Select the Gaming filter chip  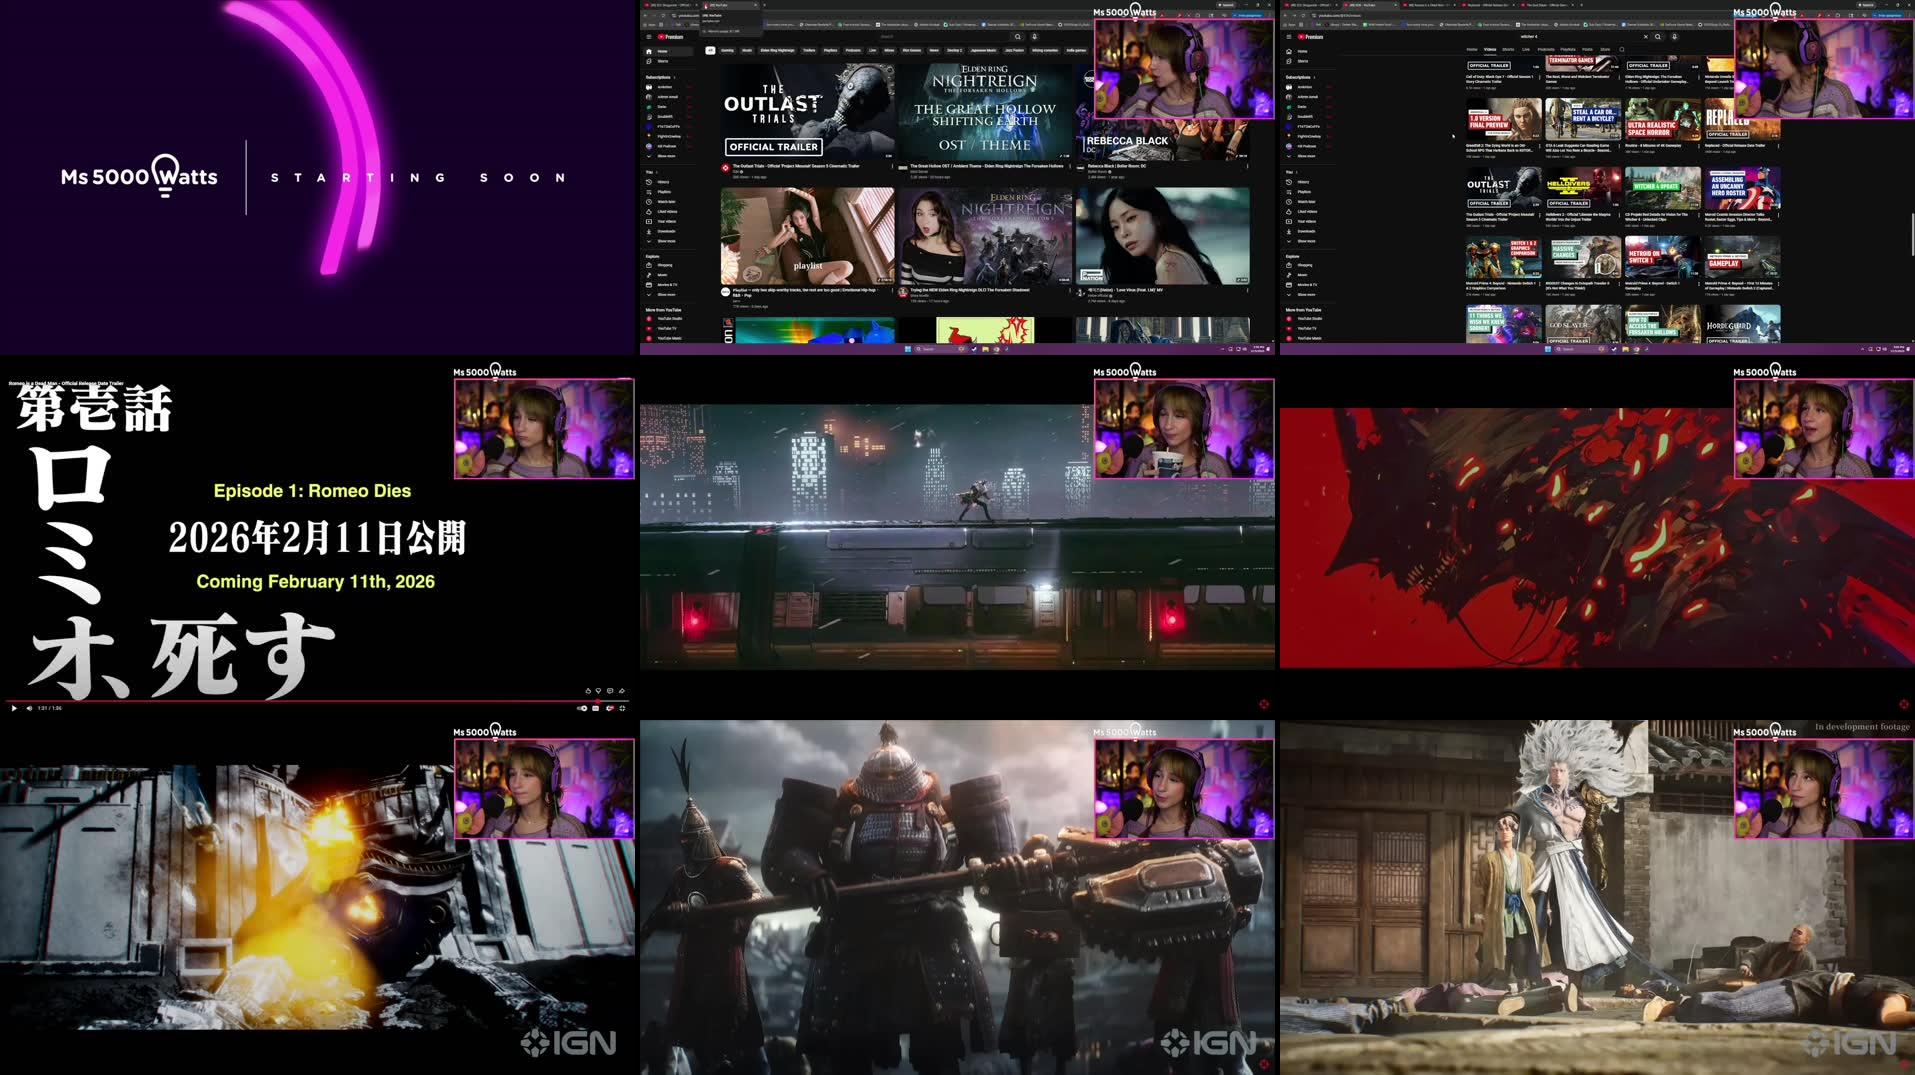728,50
